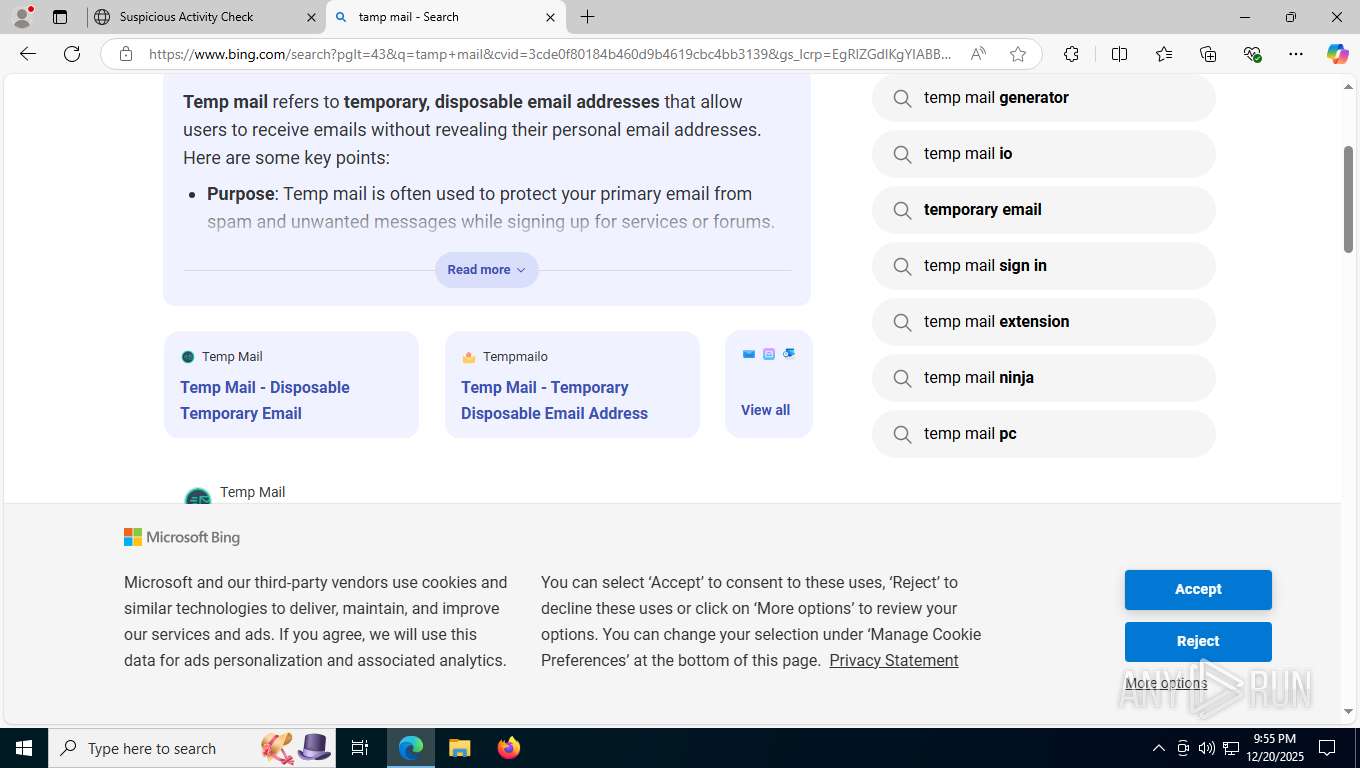1360x768 pixels.
Task: Select temp mail sign in suggestion
Action: tap(1044, 266)
